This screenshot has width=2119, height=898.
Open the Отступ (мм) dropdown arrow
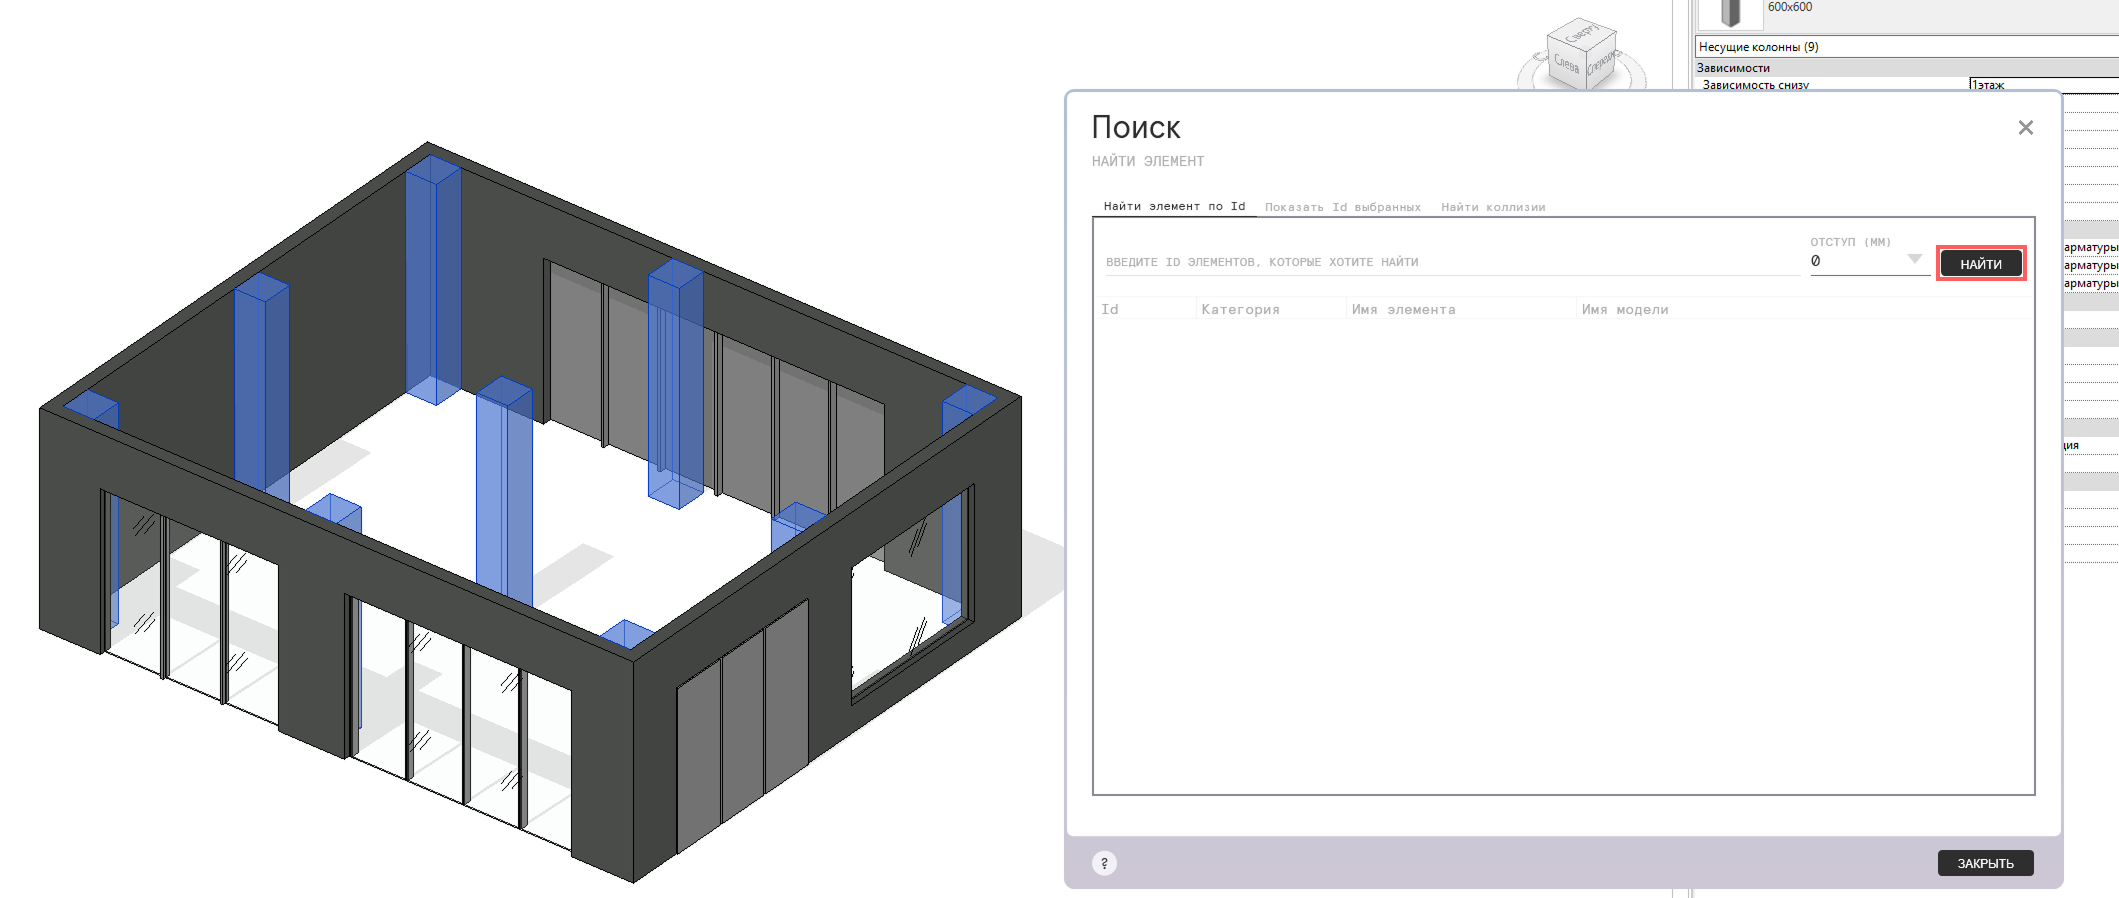(1914, 260)
